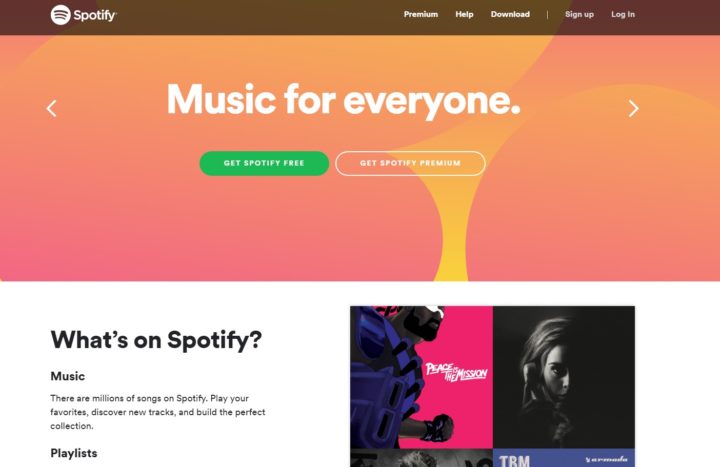This screenshot has width=720, height=467.
Task: Click the Music for everyone headline
Action: coord(343,100)
